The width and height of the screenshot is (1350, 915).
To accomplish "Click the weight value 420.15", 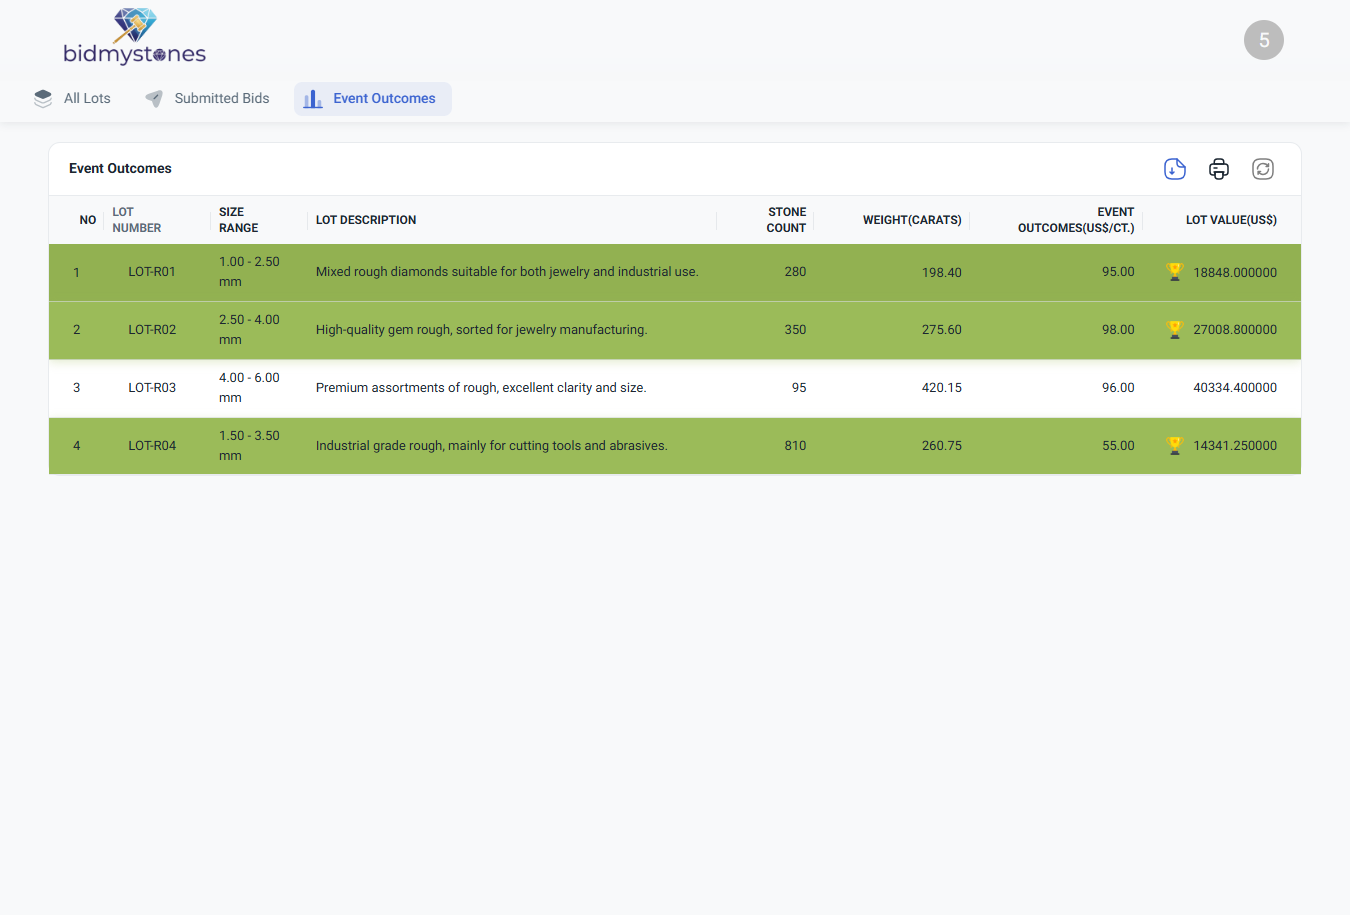I will pyautogui.click(x=942, y=388).
